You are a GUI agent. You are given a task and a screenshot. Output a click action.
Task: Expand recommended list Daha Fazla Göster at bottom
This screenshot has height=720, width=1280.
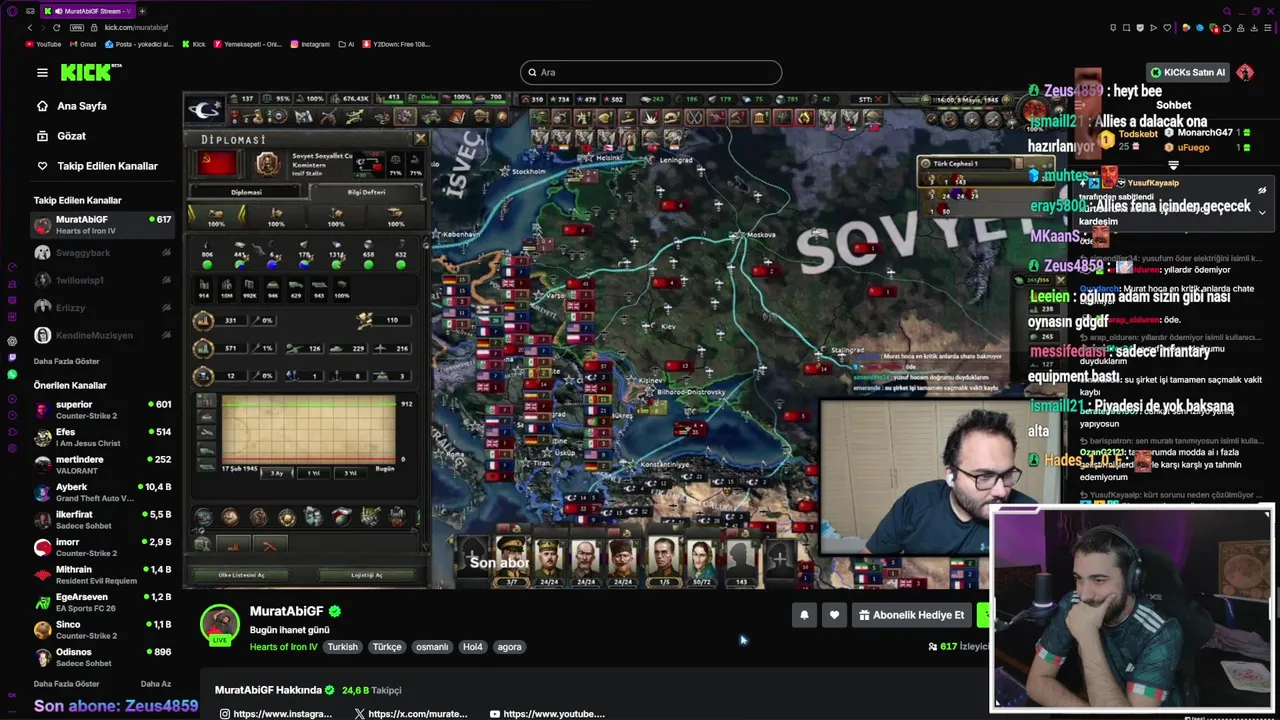click(x=66, y=684)
